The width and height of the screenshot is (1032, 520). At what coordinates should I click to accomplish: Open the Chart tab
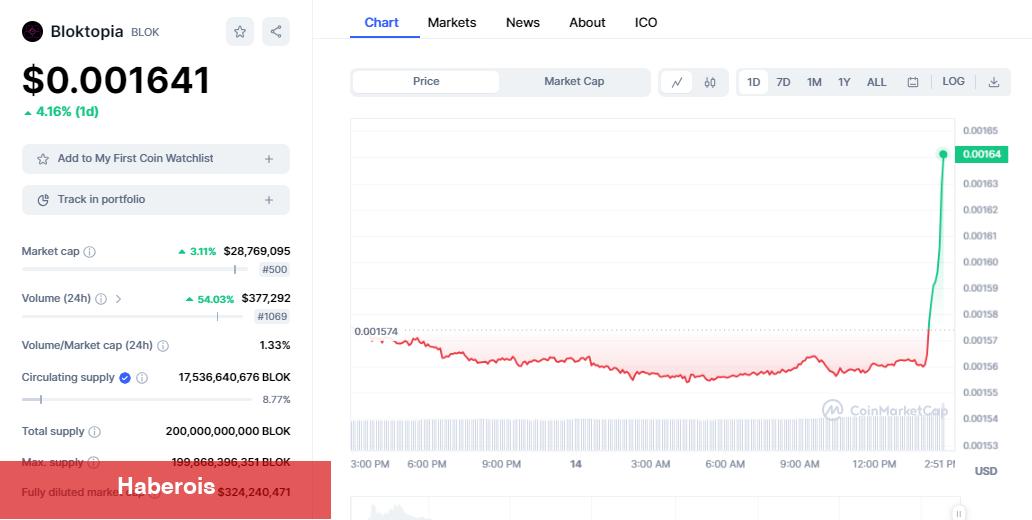click(382, 22)
